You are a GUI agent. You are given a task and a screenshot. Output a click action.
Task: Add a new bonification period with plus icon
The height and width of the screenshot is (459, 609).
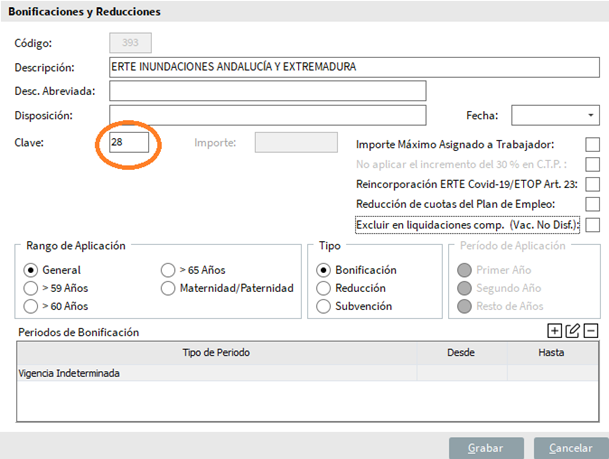tap(555, 331)
